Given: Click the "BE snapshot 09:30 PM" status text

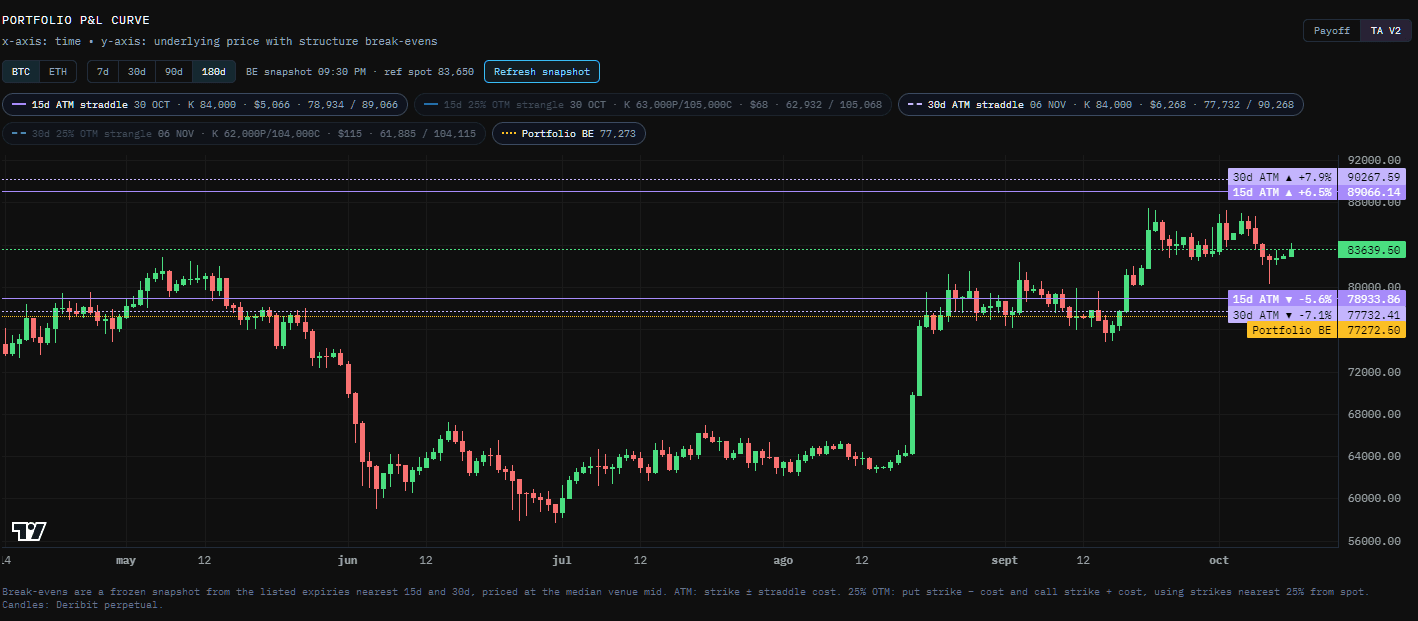Looking at the screenshot, I should (x=305, y=72).
